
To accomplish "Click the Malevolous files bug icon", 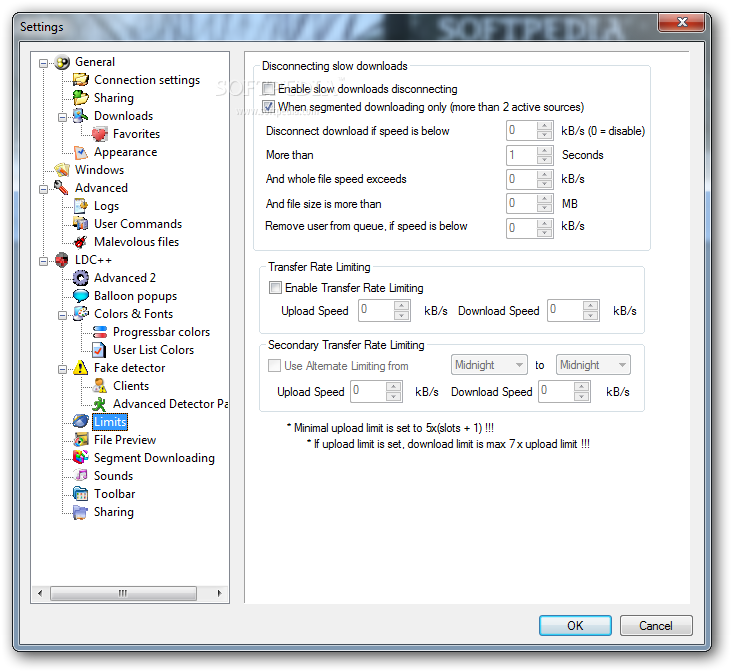I will (81, 242).
